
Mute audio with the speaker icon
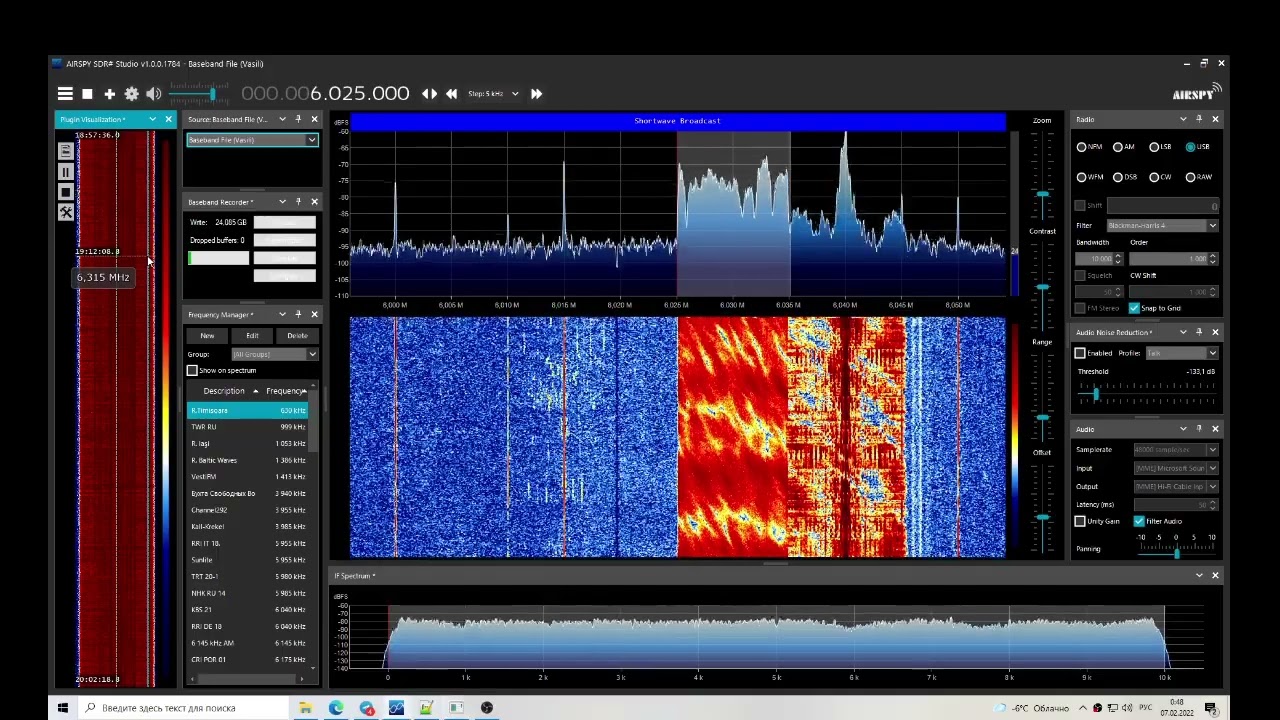point(153,94)
